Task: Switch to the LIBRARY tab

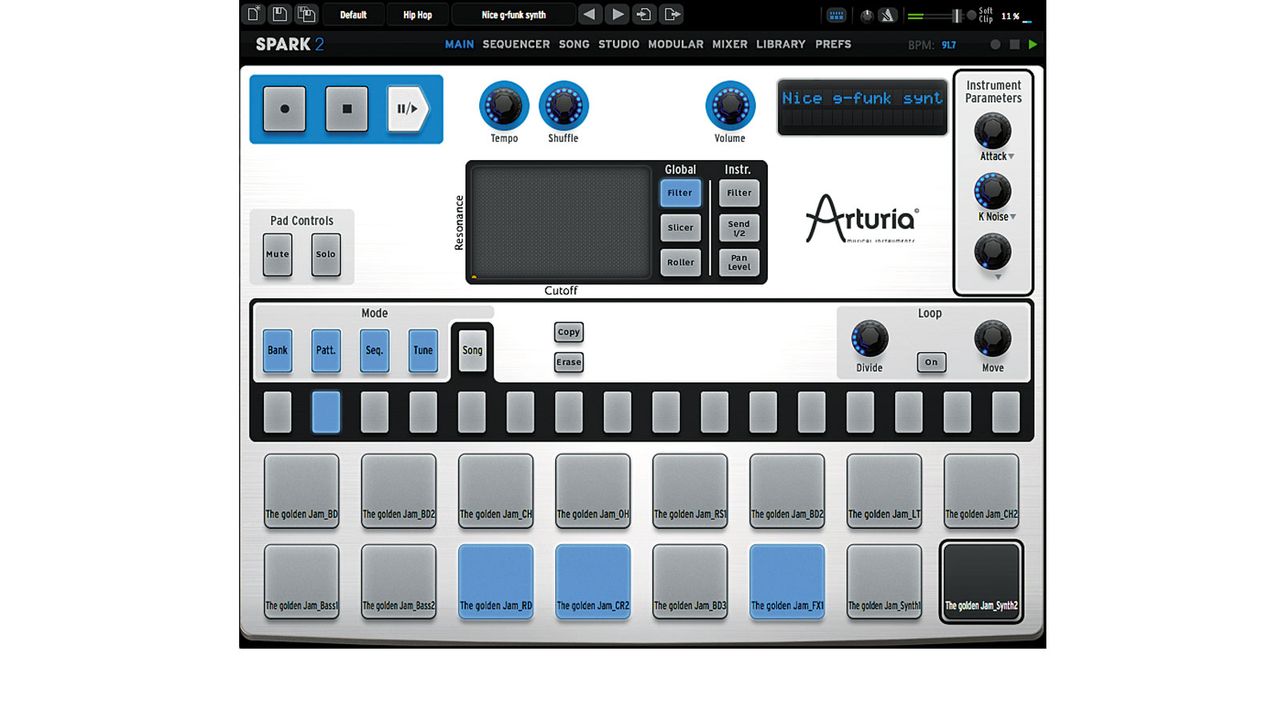Action: pyautogui.click(x=781, y=44)
